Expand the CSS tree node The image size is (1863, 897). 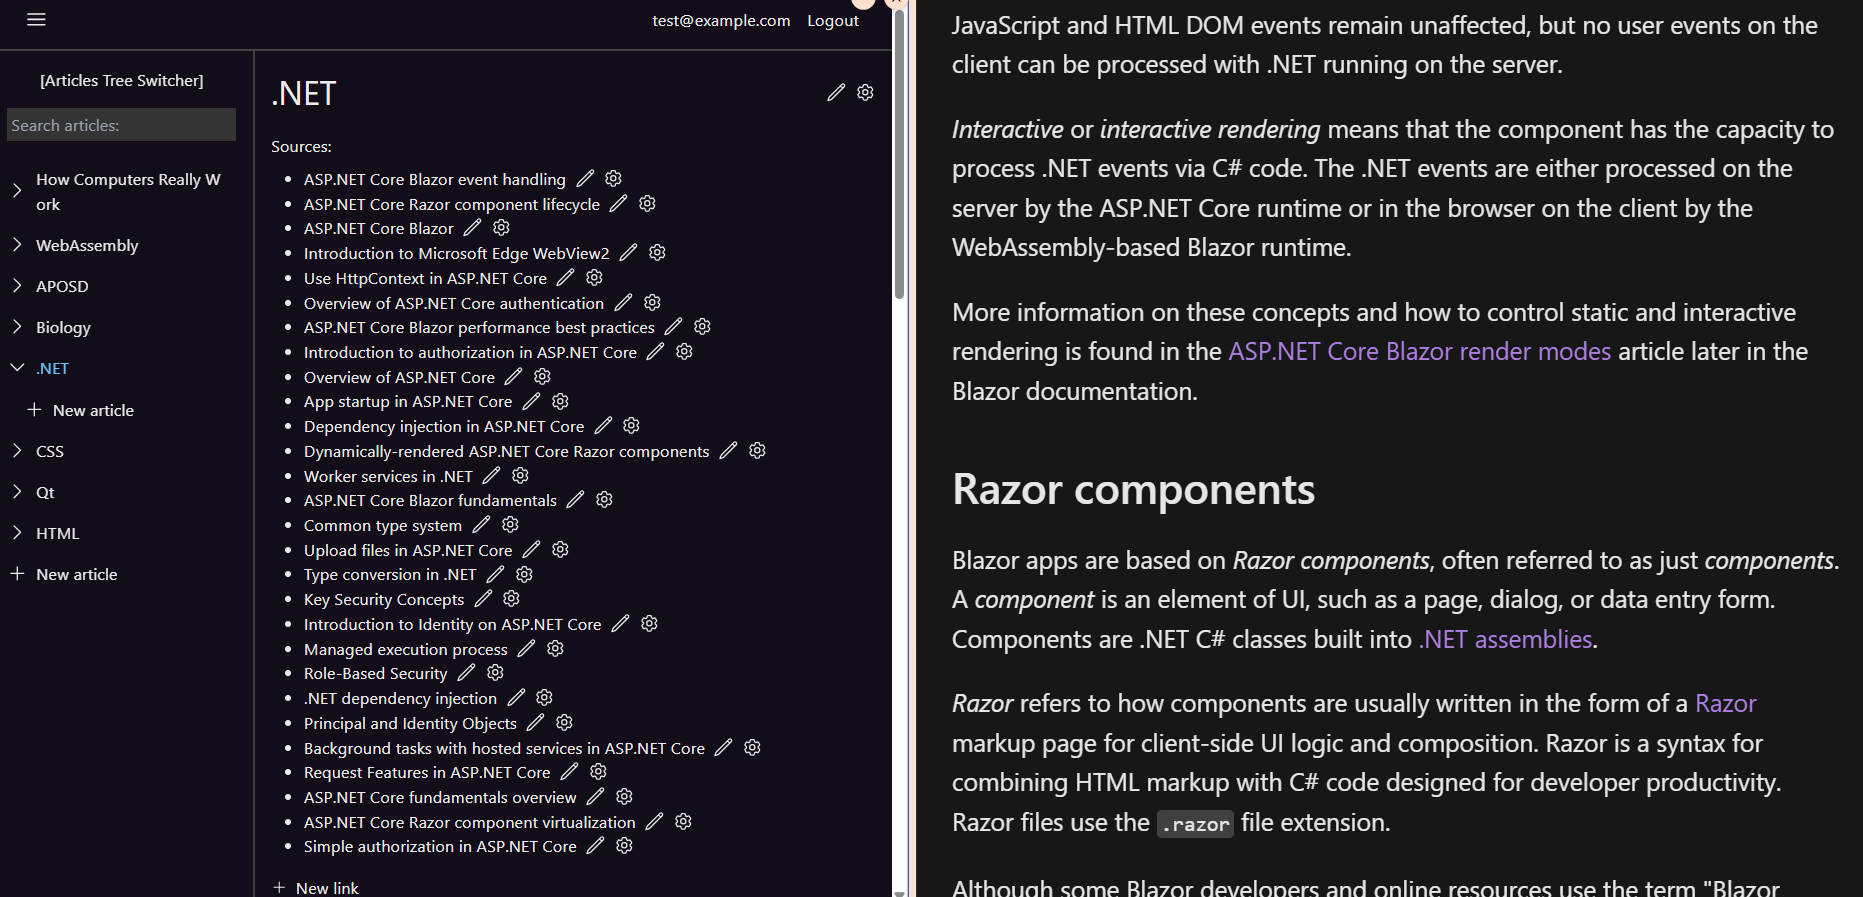[x=17, y=451]
